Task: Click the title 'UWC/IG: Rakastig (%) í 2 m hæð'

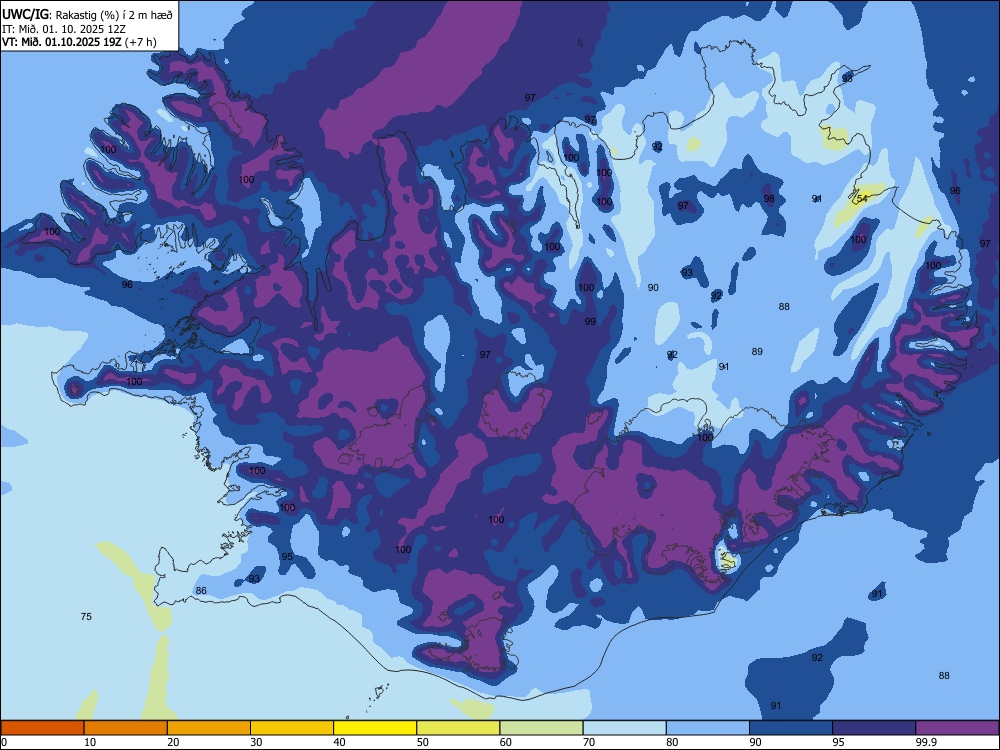Action: click(x=87, y=15)
